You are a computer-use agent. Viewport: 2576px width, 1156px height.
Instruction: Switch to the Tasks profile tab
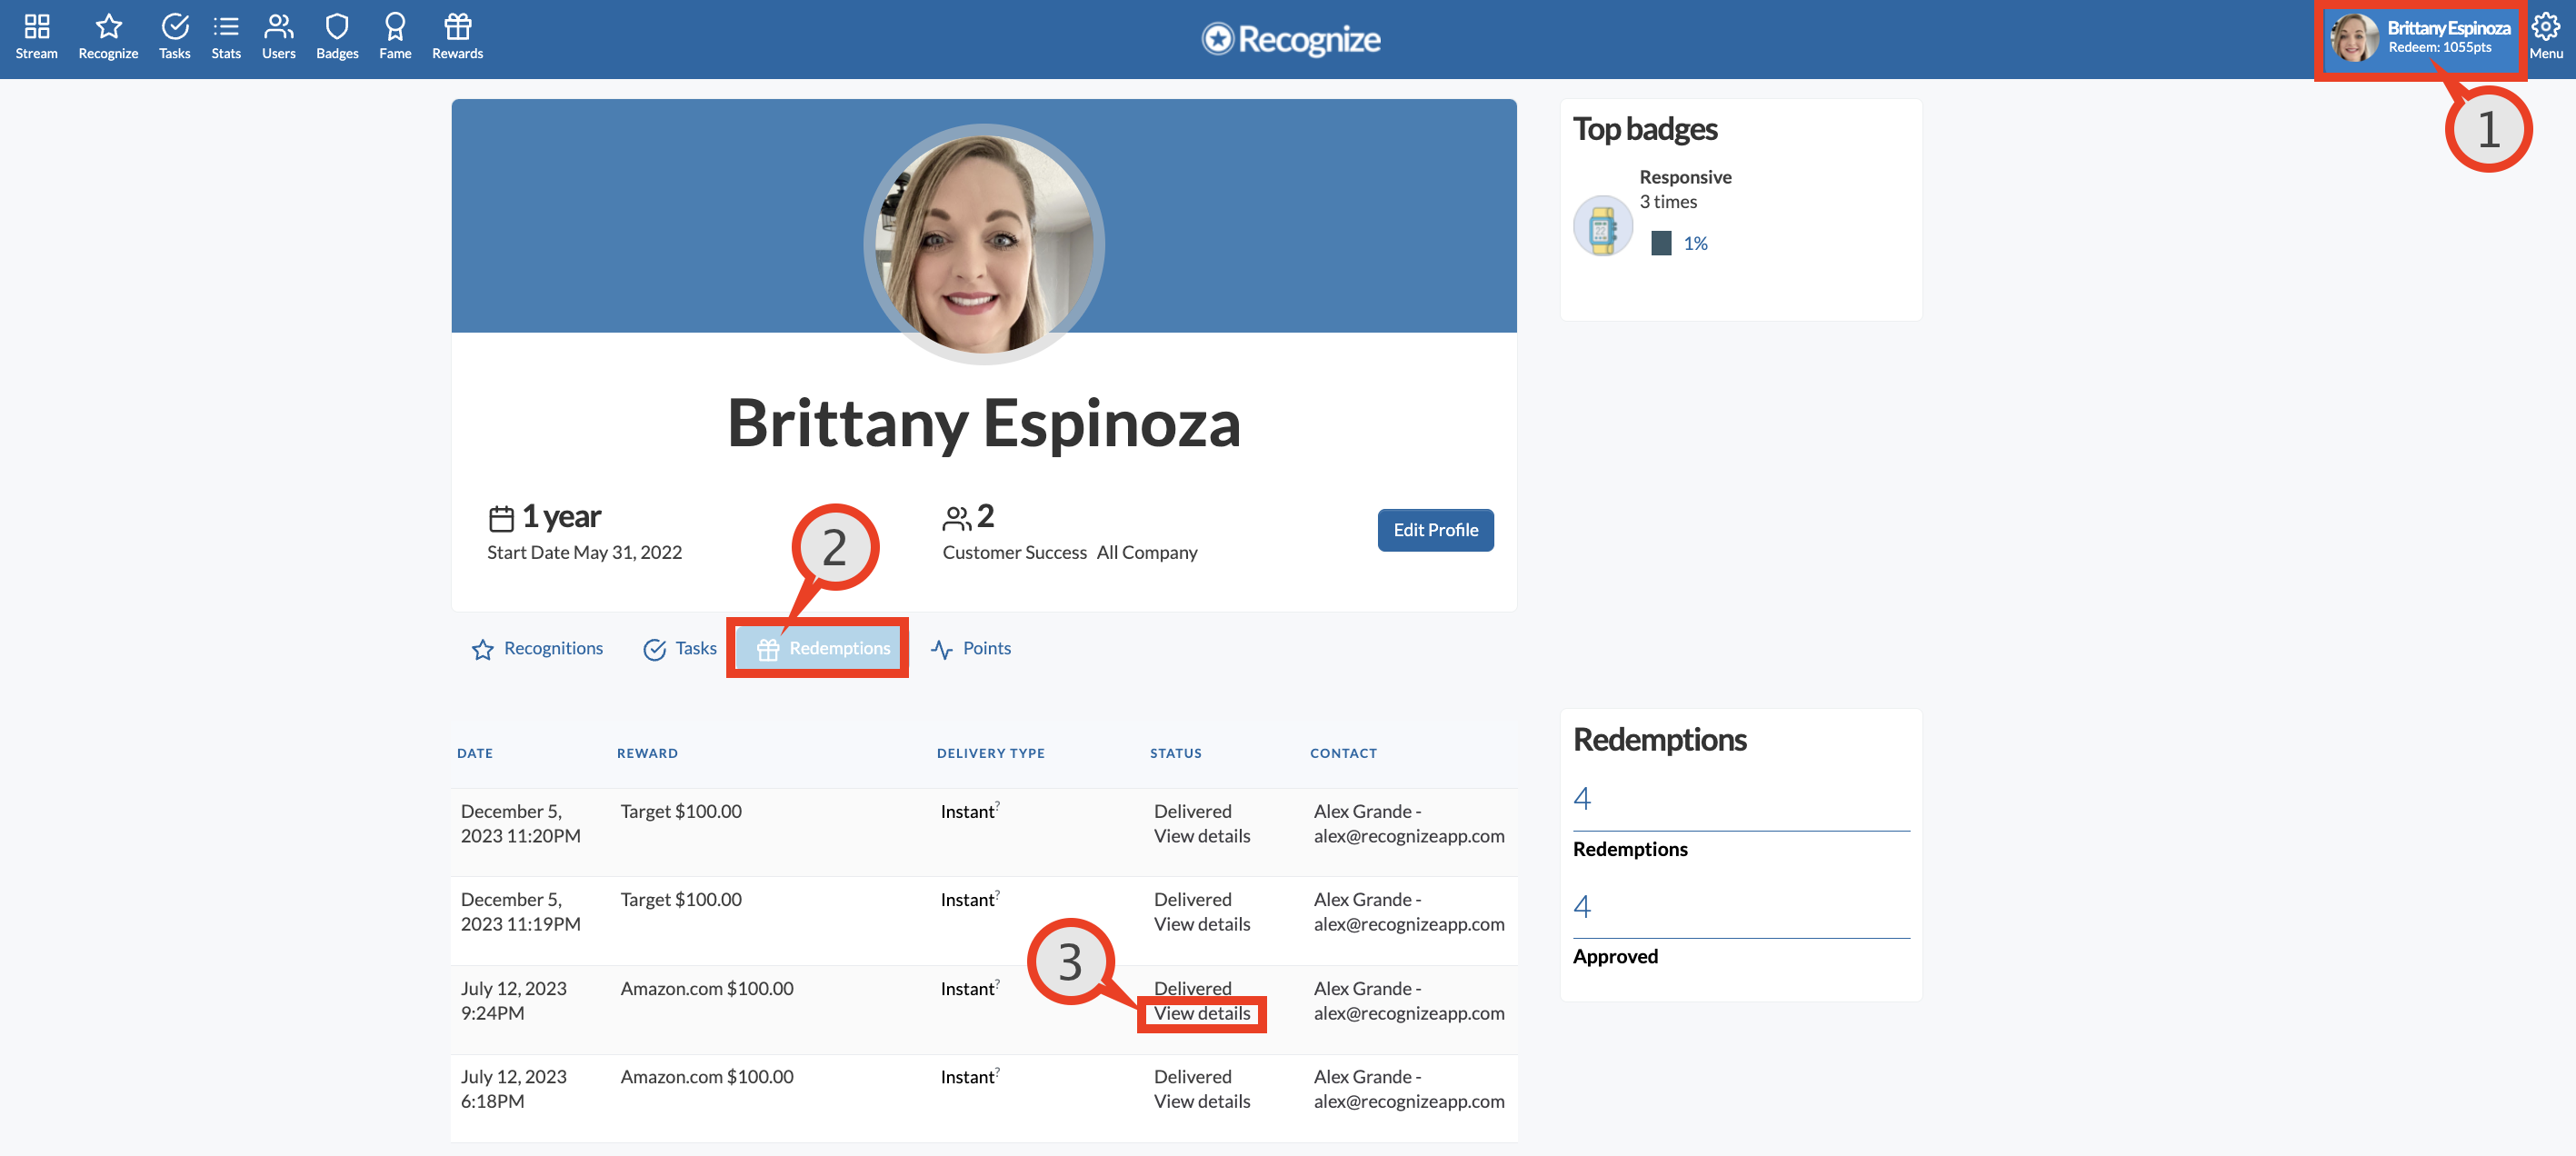(680, 648)
